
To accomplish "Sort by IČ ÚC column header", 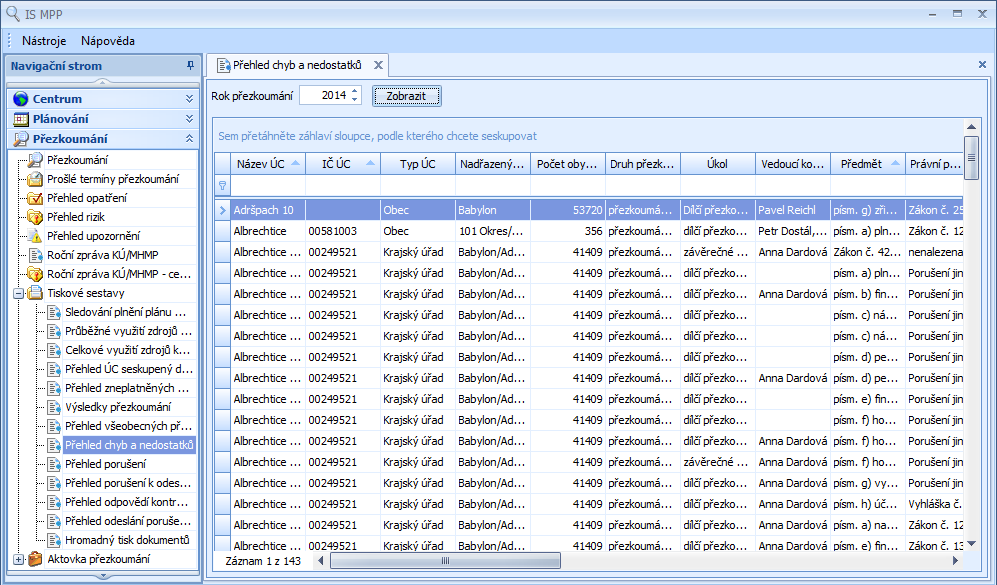I will point(343,164).
